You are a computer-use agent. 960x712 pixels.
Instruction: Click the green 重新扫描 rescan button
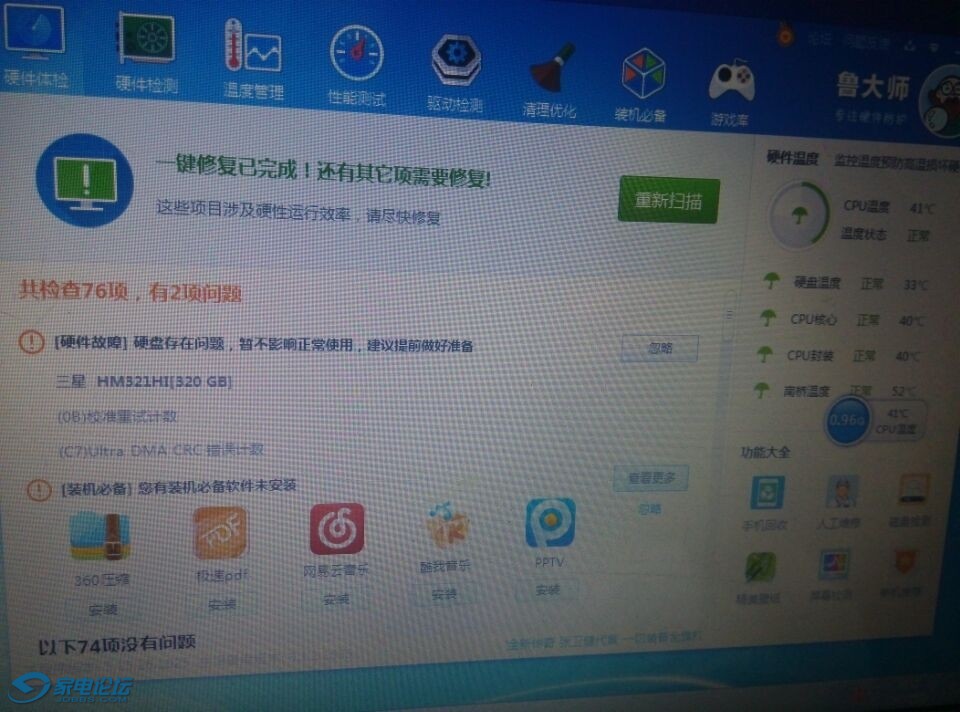[668, 201]
